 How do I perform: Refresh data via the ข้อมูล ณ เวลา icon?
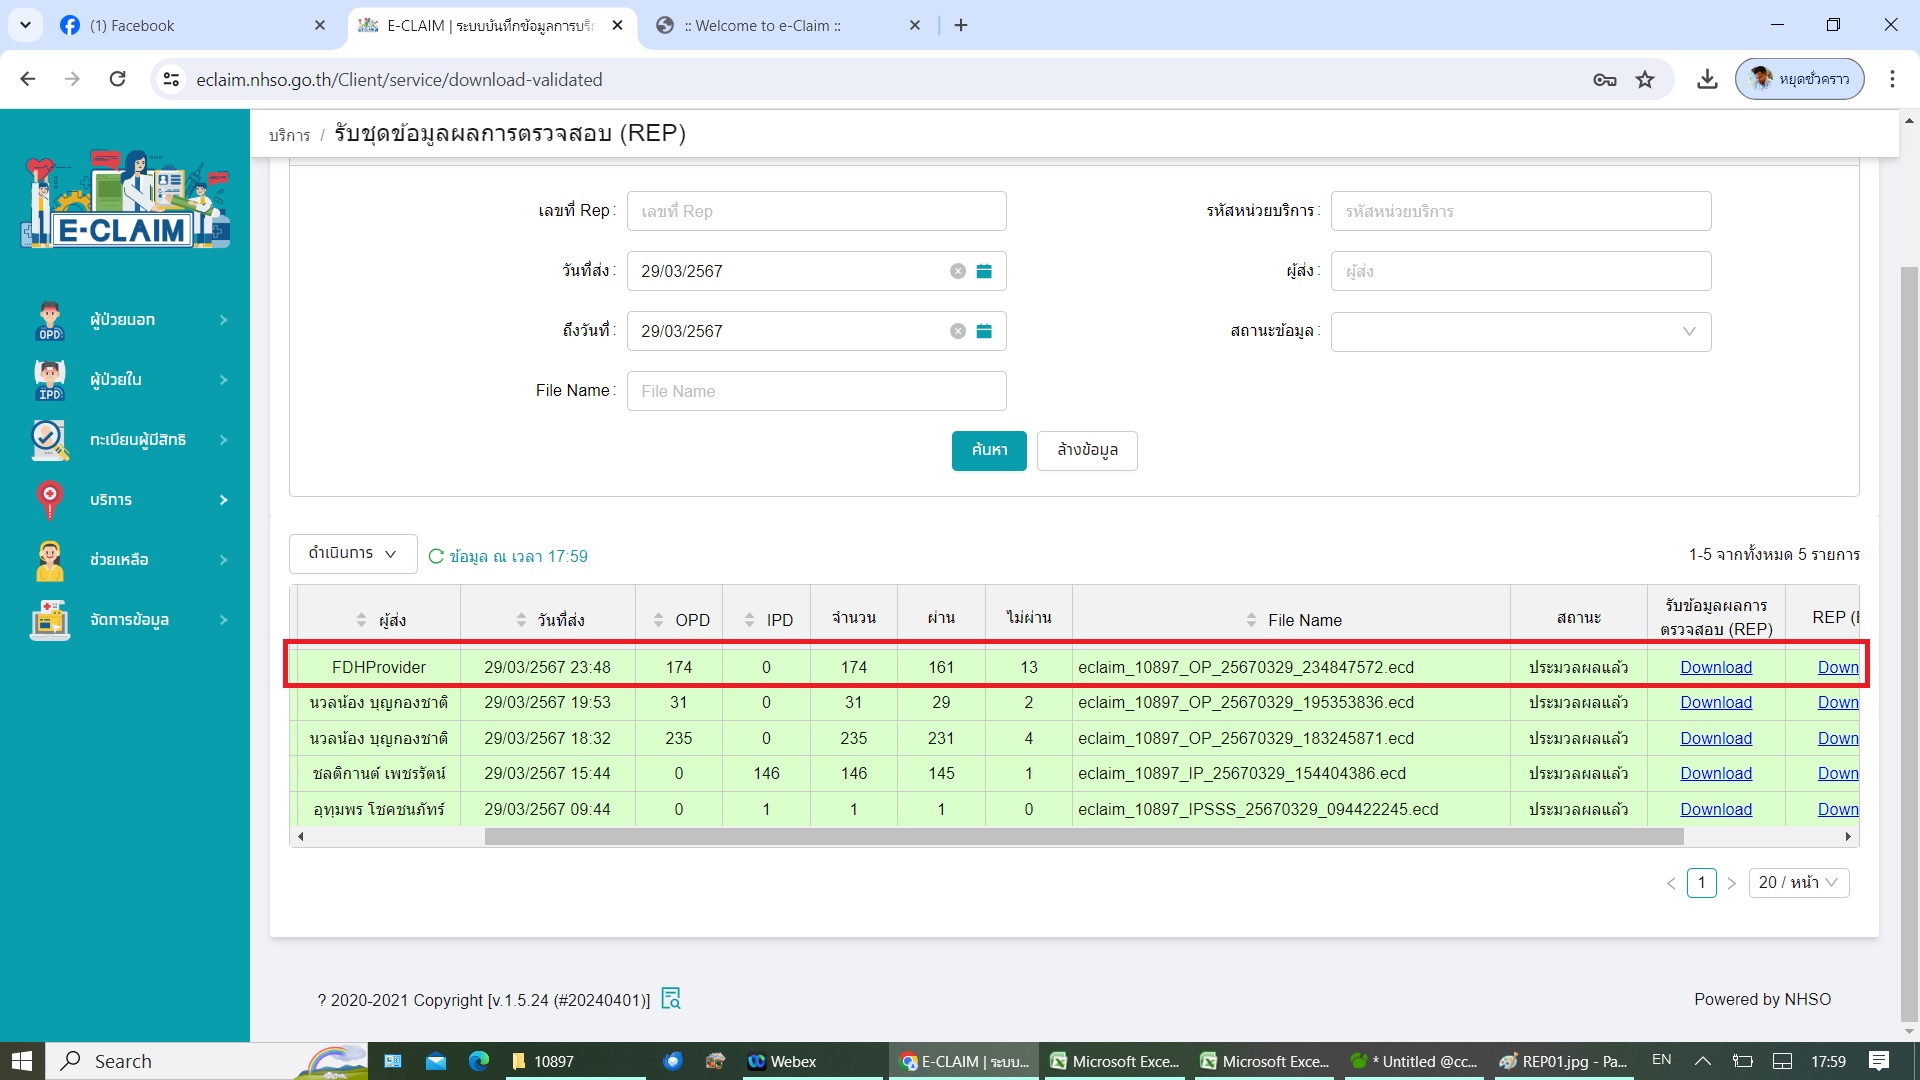coord(436,556)
